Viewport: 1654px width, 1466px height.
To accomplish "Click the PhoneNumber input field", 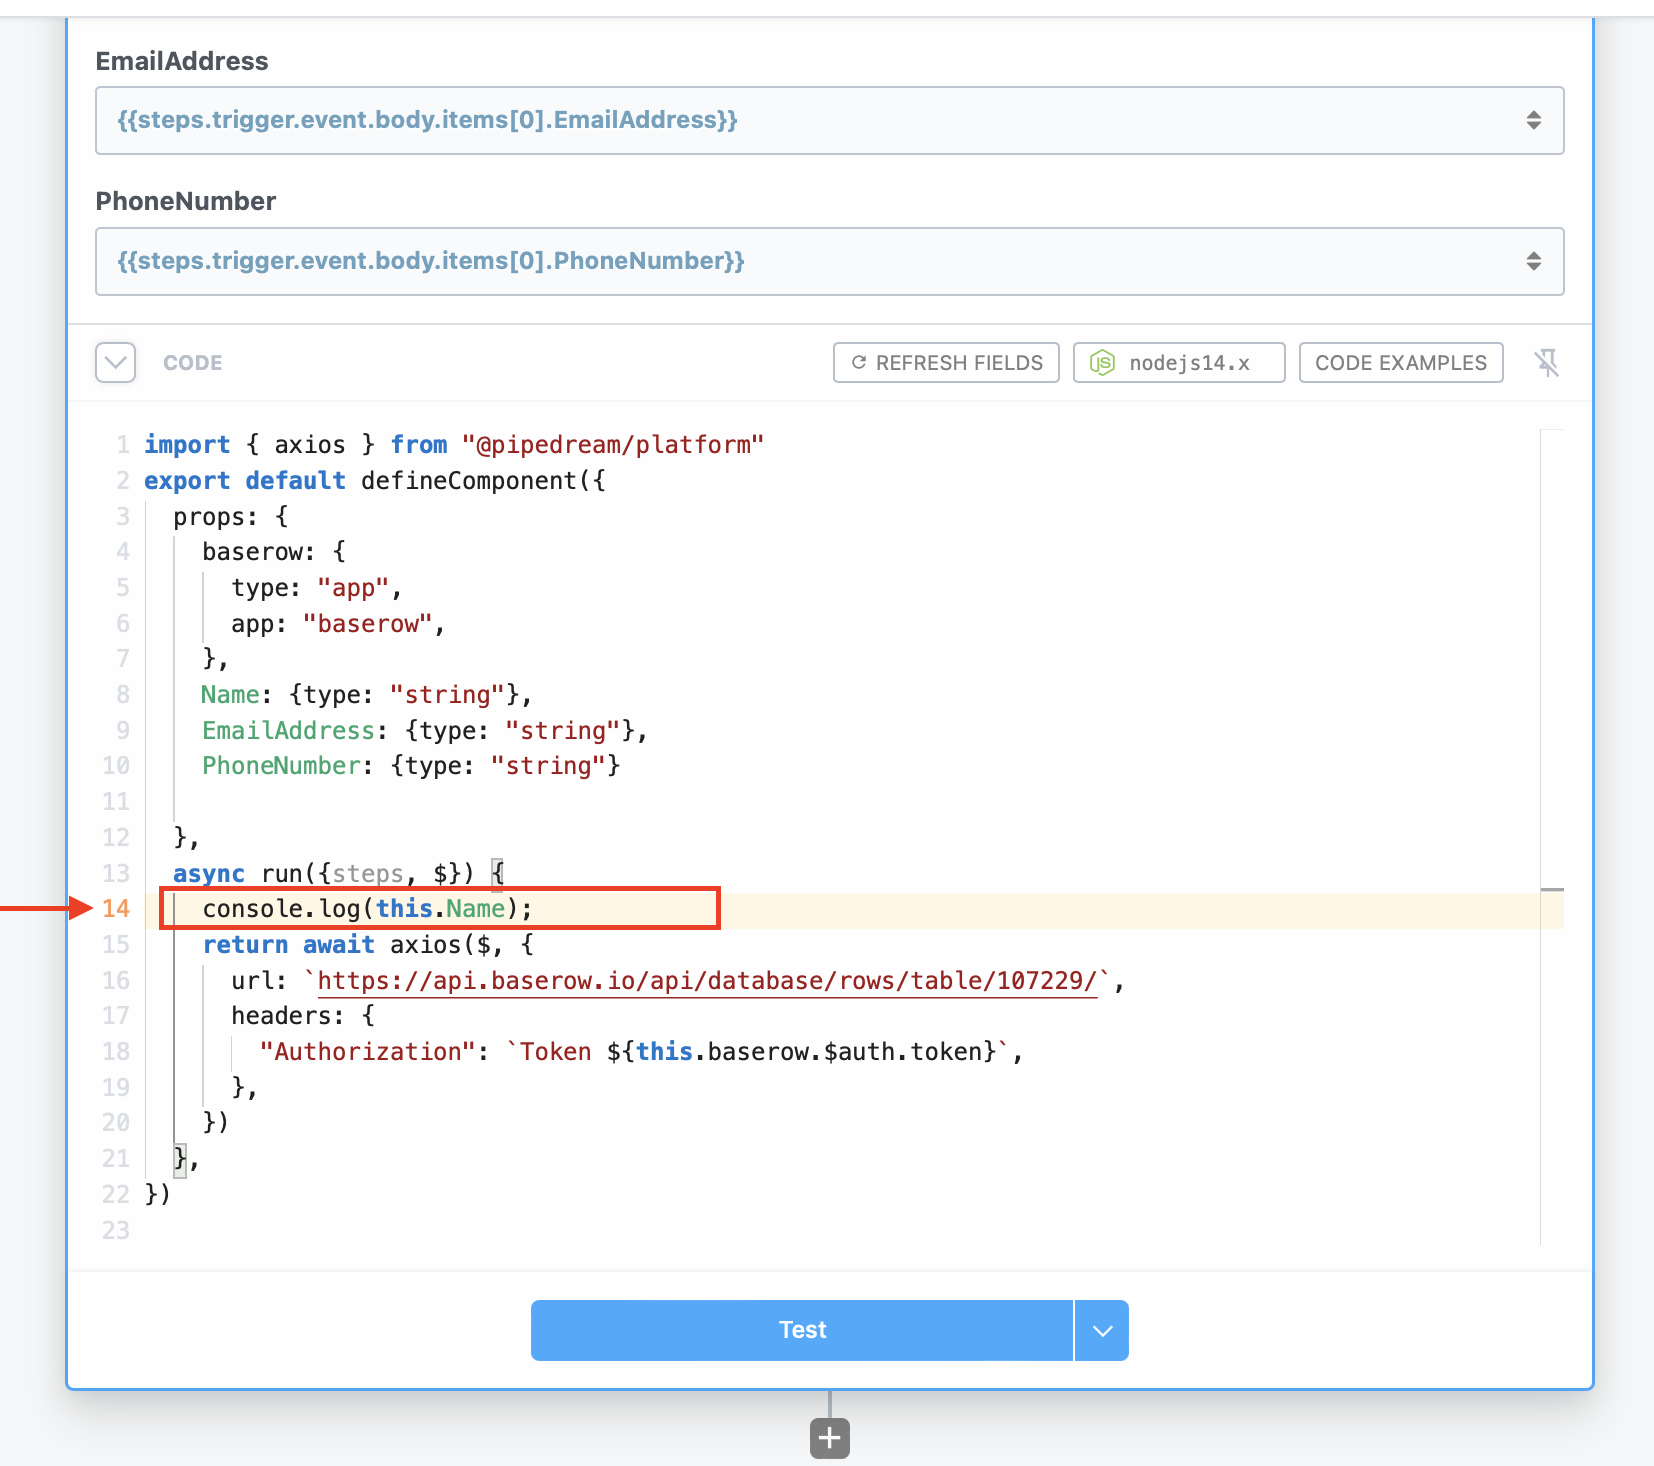I will (x=830, y=262).
